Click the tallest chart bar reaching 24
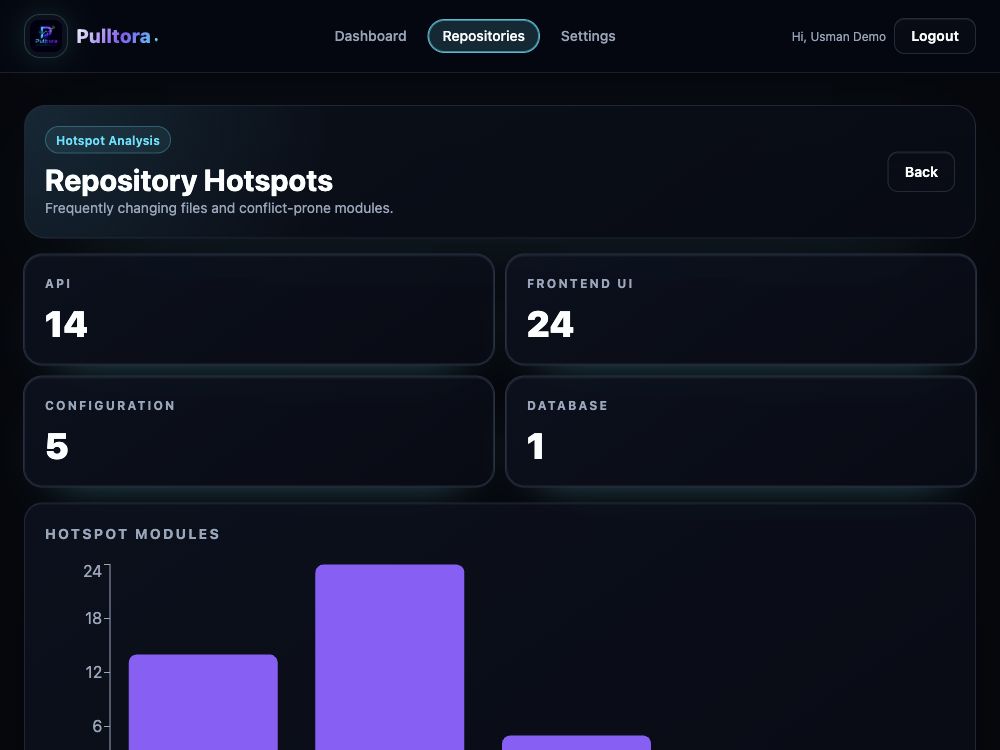The height and width of the screenshot is (750, 1000). (x=390, y=657)
